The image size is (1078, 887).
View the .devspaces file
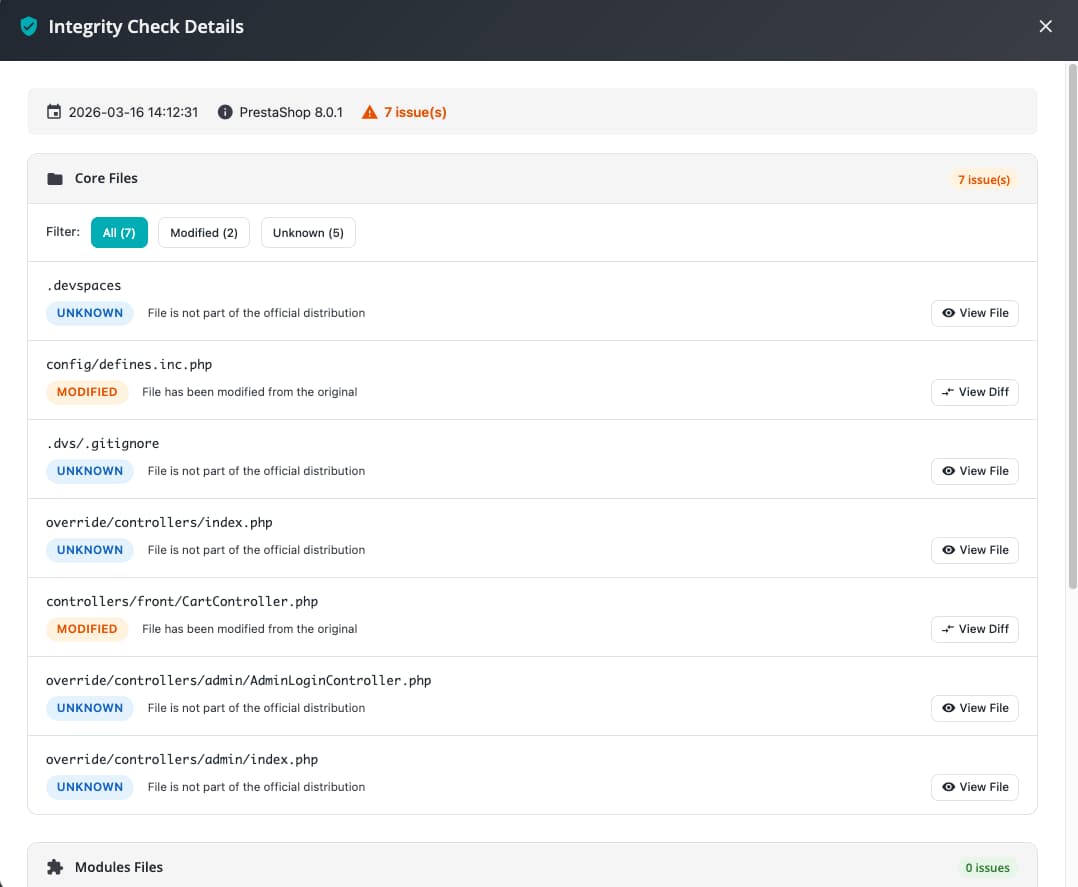[974, 313]
